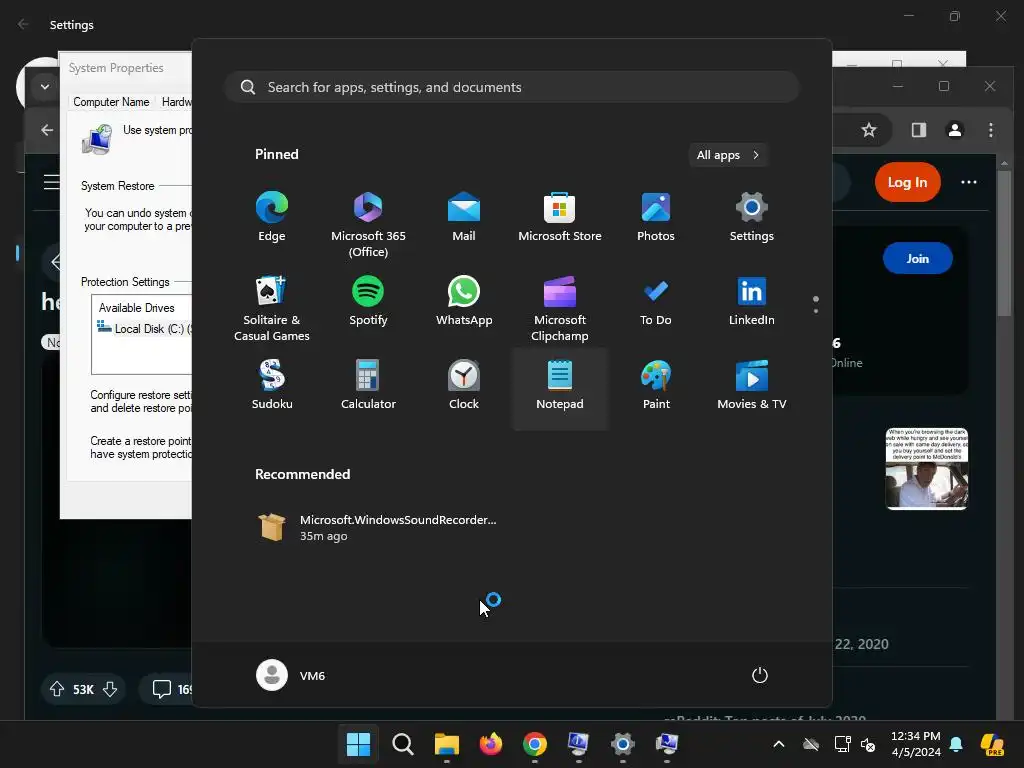Image resolution: width=1024 pixels, height=768 pixels.
Task: Open the VM6 user account menu
Action: click(291, 675)
